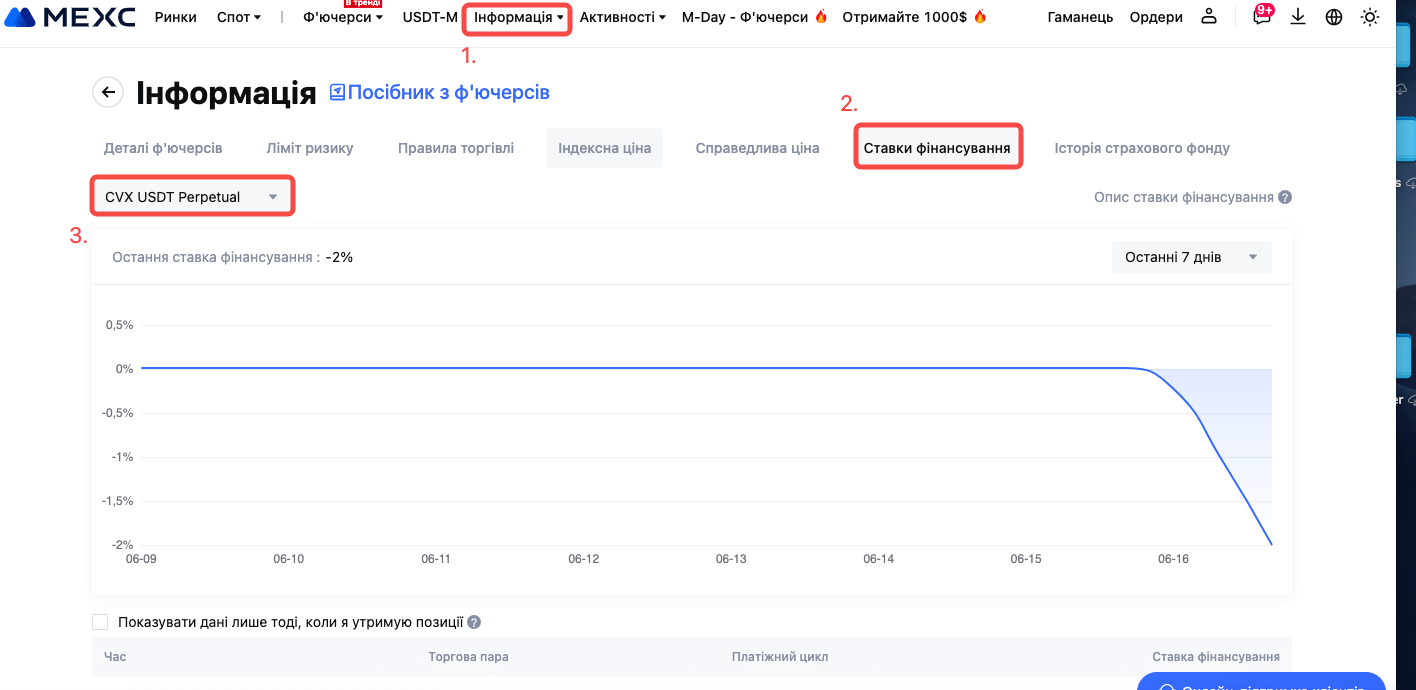This screenshot has width=1416, height=690.
Task: Open the user profile icon
Action: click(1209, 17)
